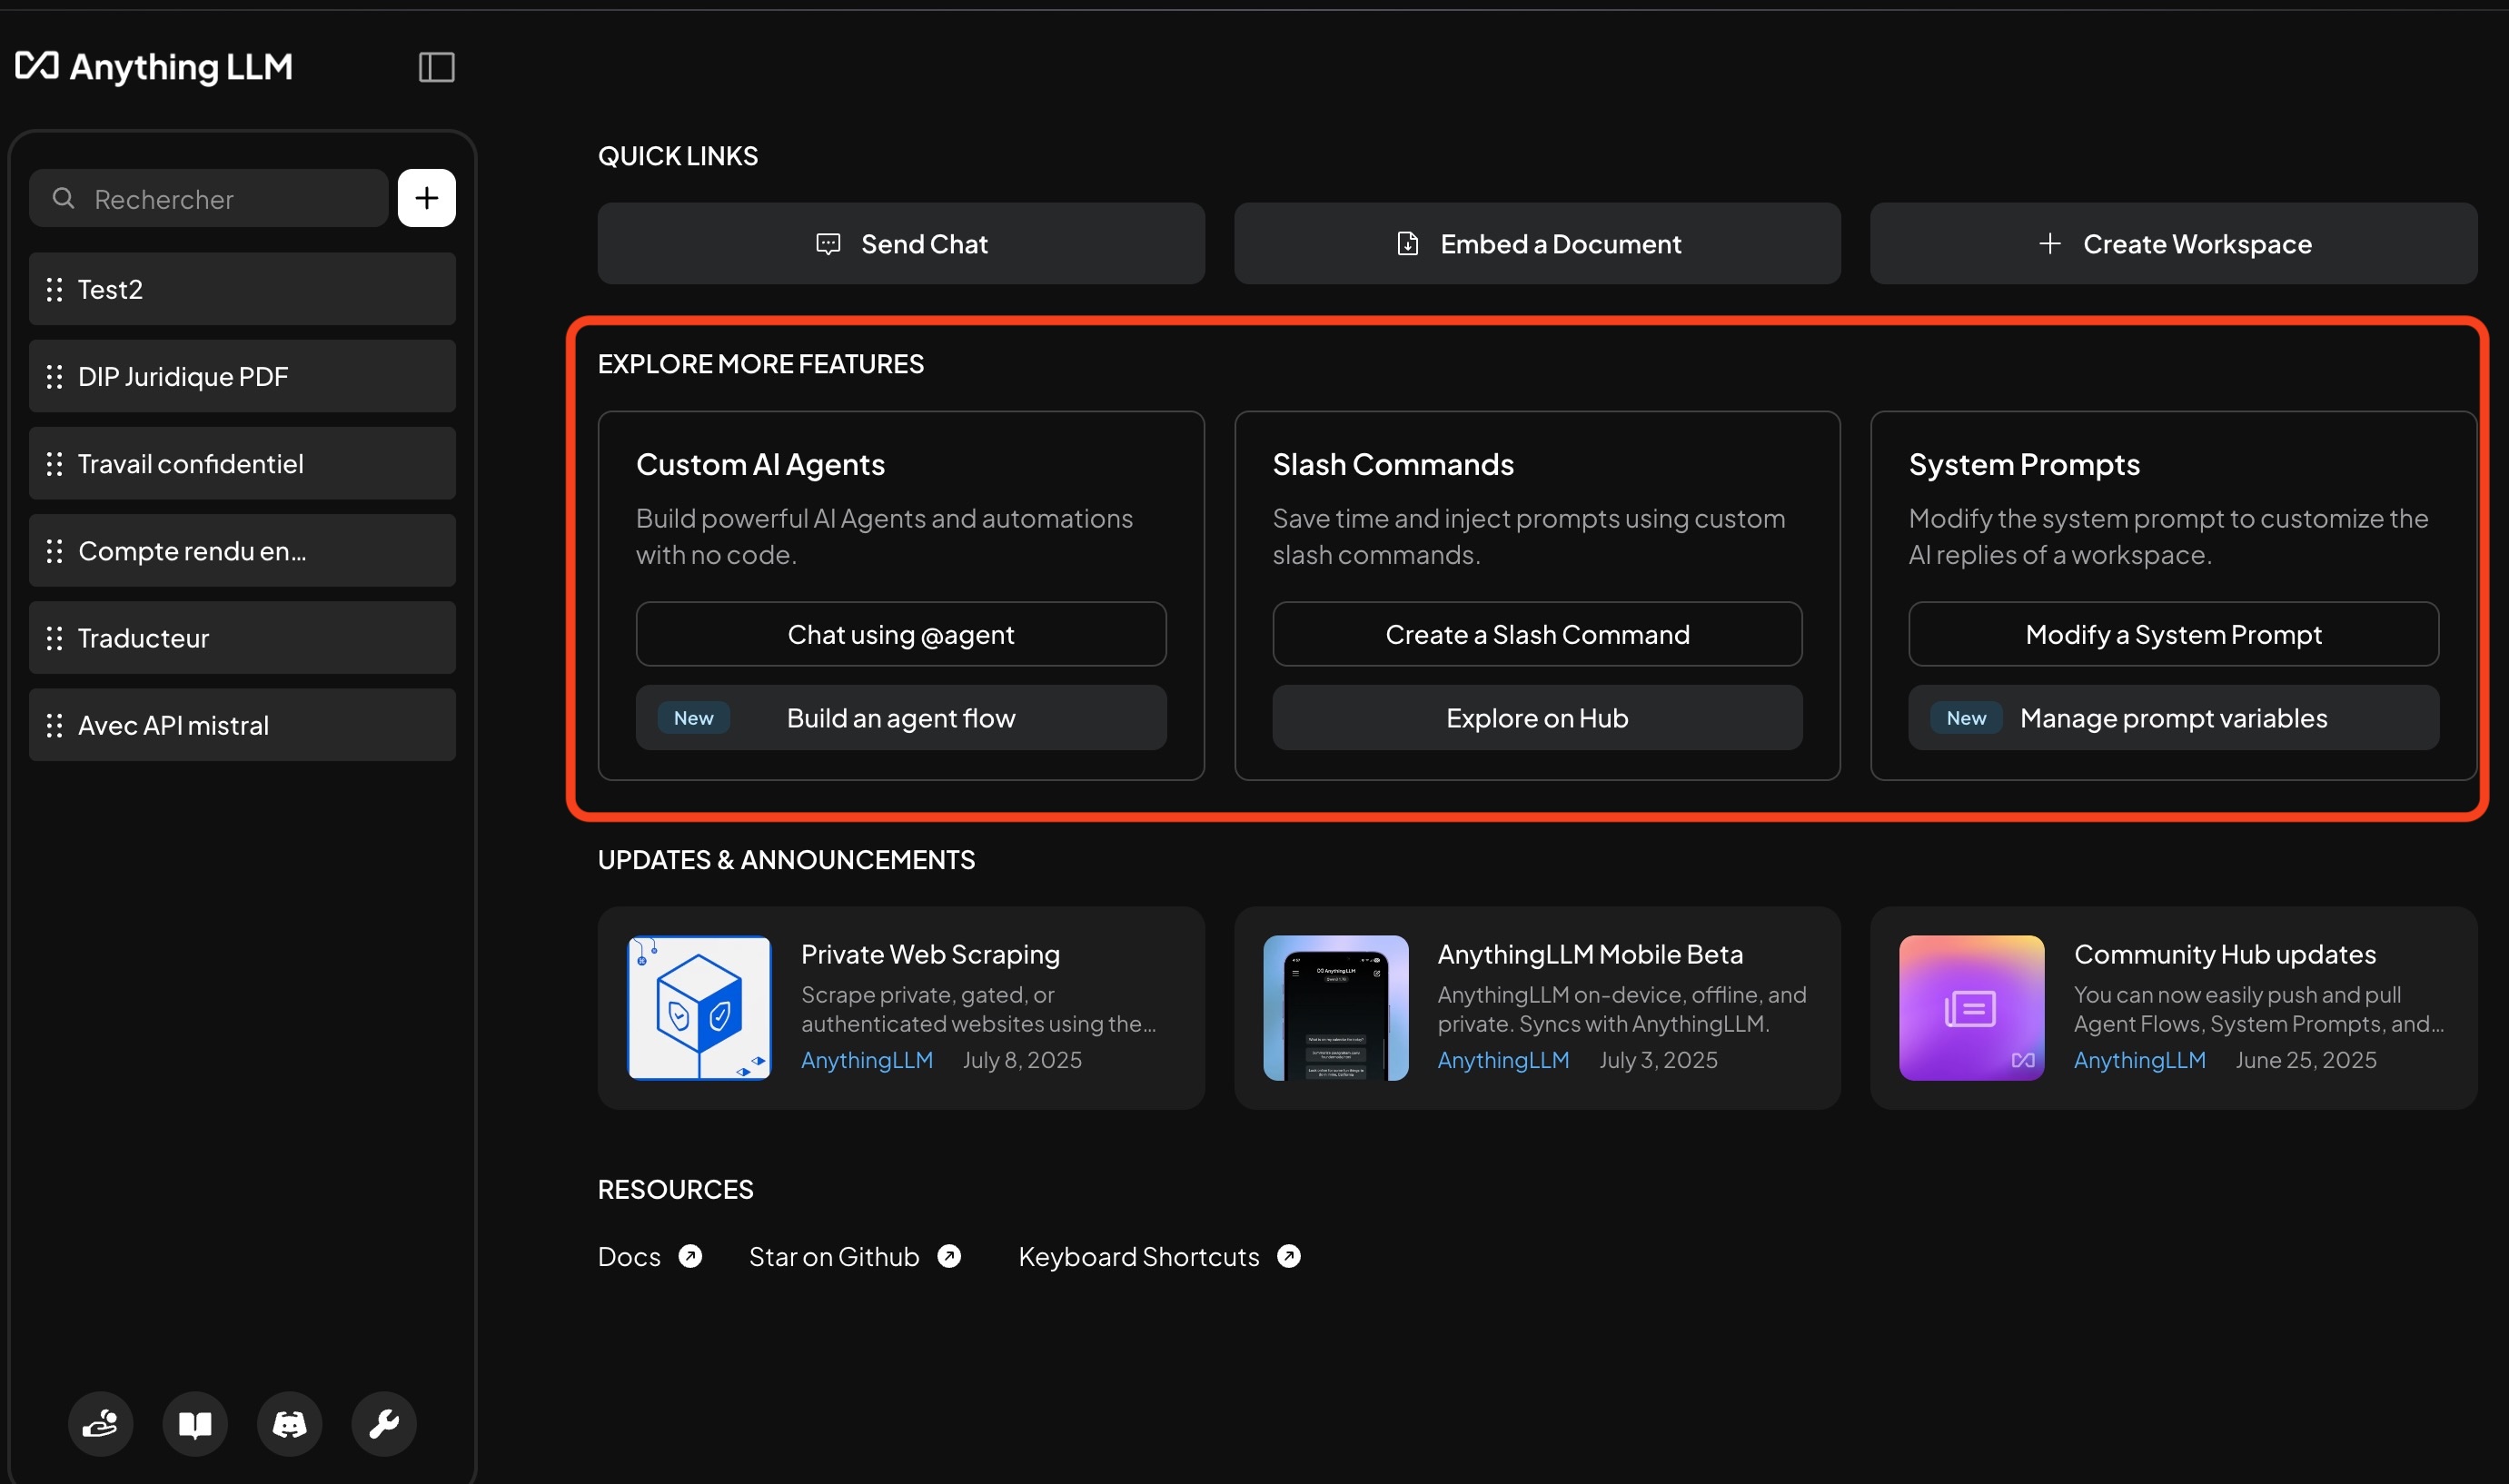This screenshot has width=2509, height=1484.
Task: Open the DIP Juridique PDF workspace
Action: [x=242, y=376]
